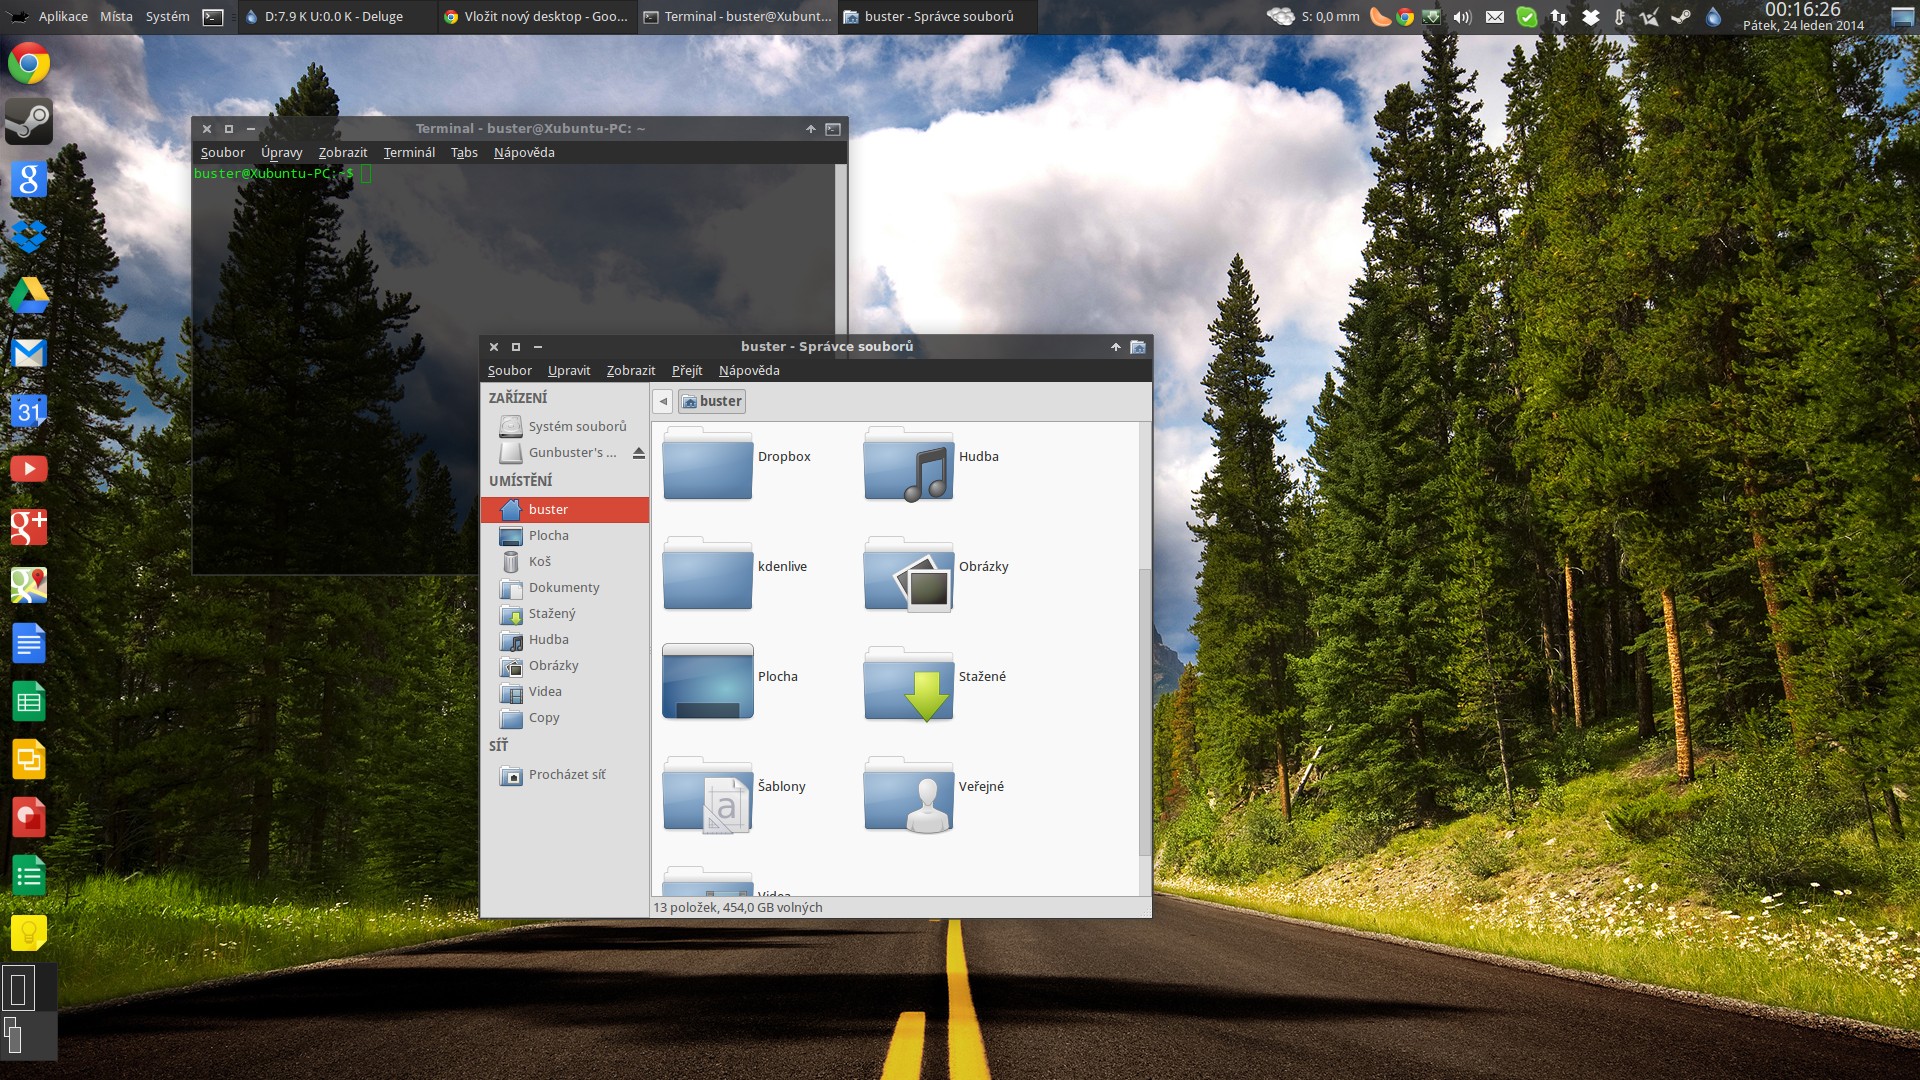Click the volume icon in system tray

tap(1462, 17)
